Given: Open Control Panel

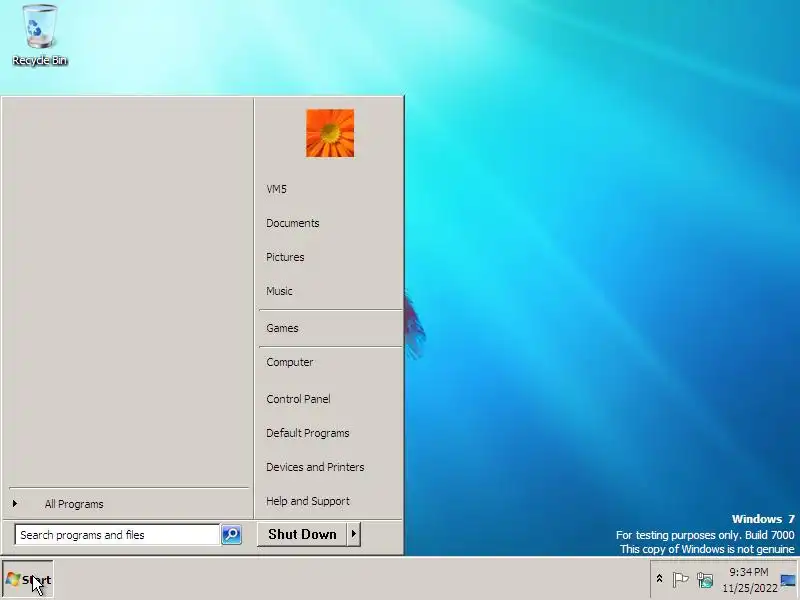Looking at the screenshot, I should 330,399.
